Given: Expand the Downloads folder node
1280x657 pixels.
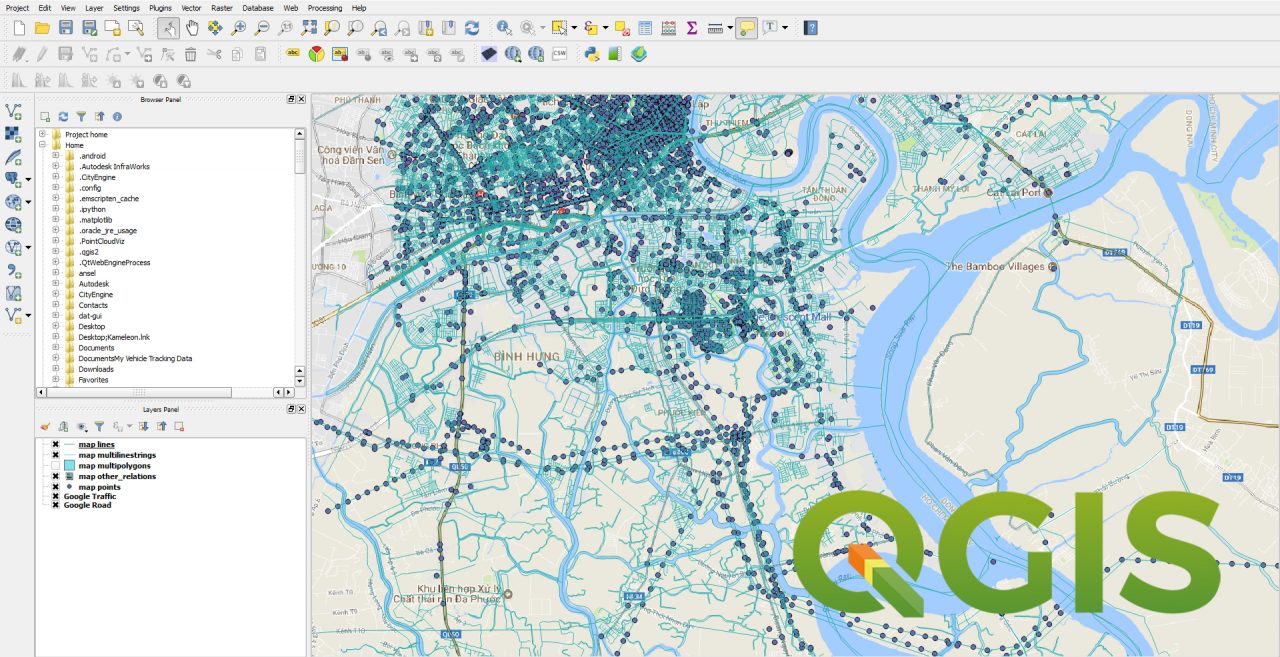Looking at the screenshot, I should [x=56, y=369].
